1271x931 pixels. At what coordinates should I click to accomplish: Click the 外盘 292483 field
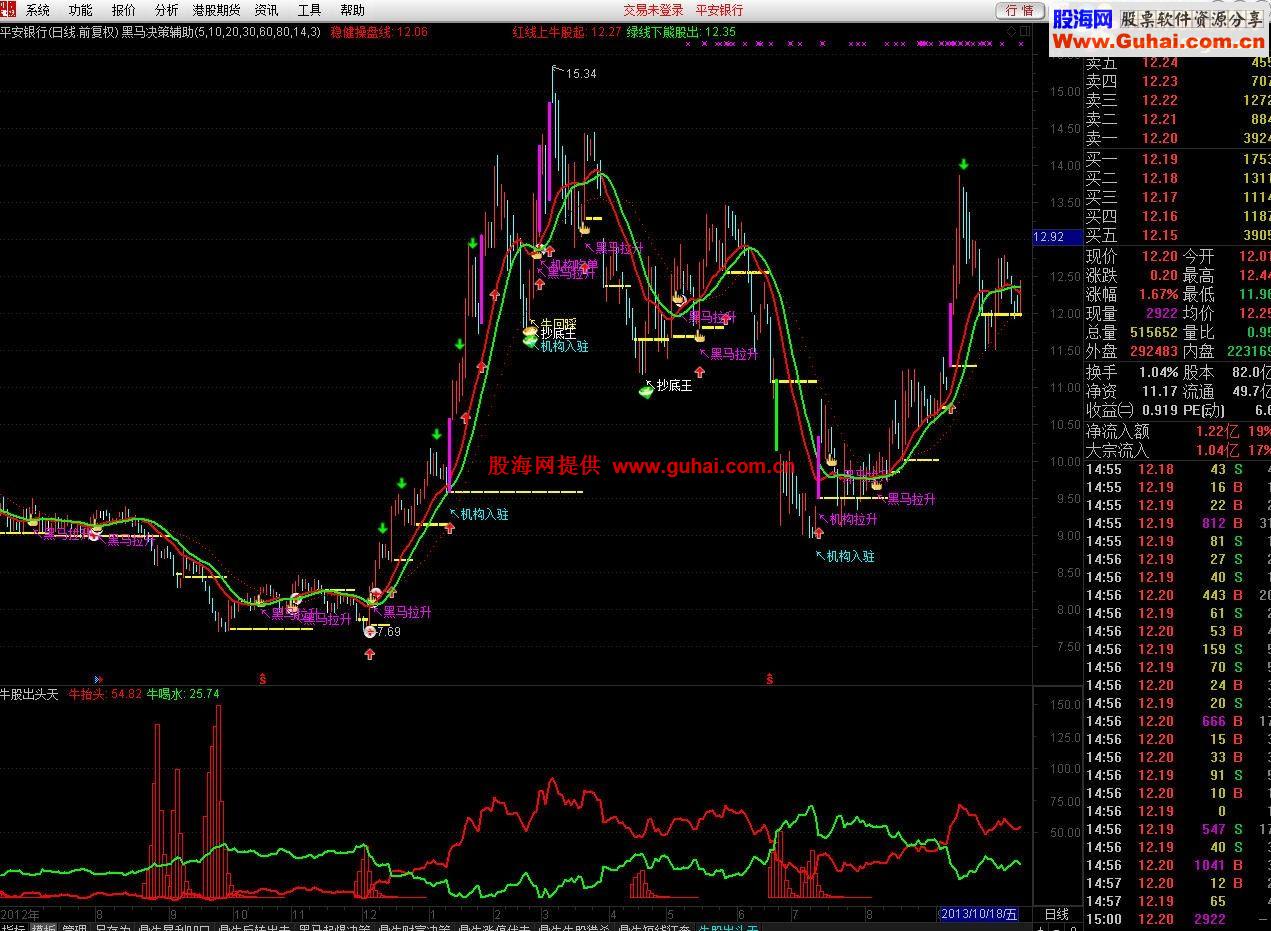(x=1133, y=352)
